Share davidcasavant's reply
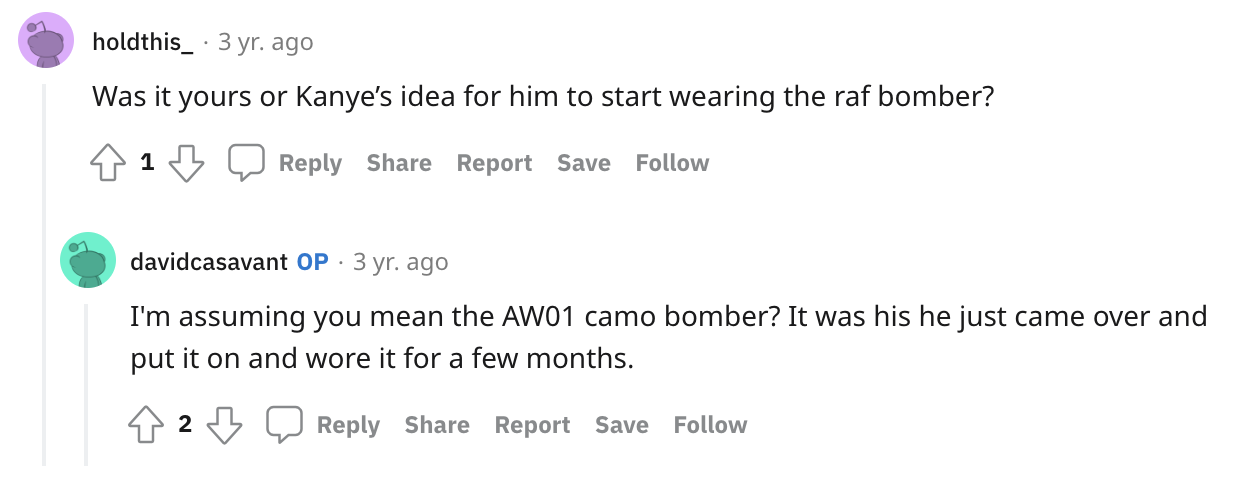Image resolution: width=1254 pixels, height=490 pixels. [x=437, y=425]
